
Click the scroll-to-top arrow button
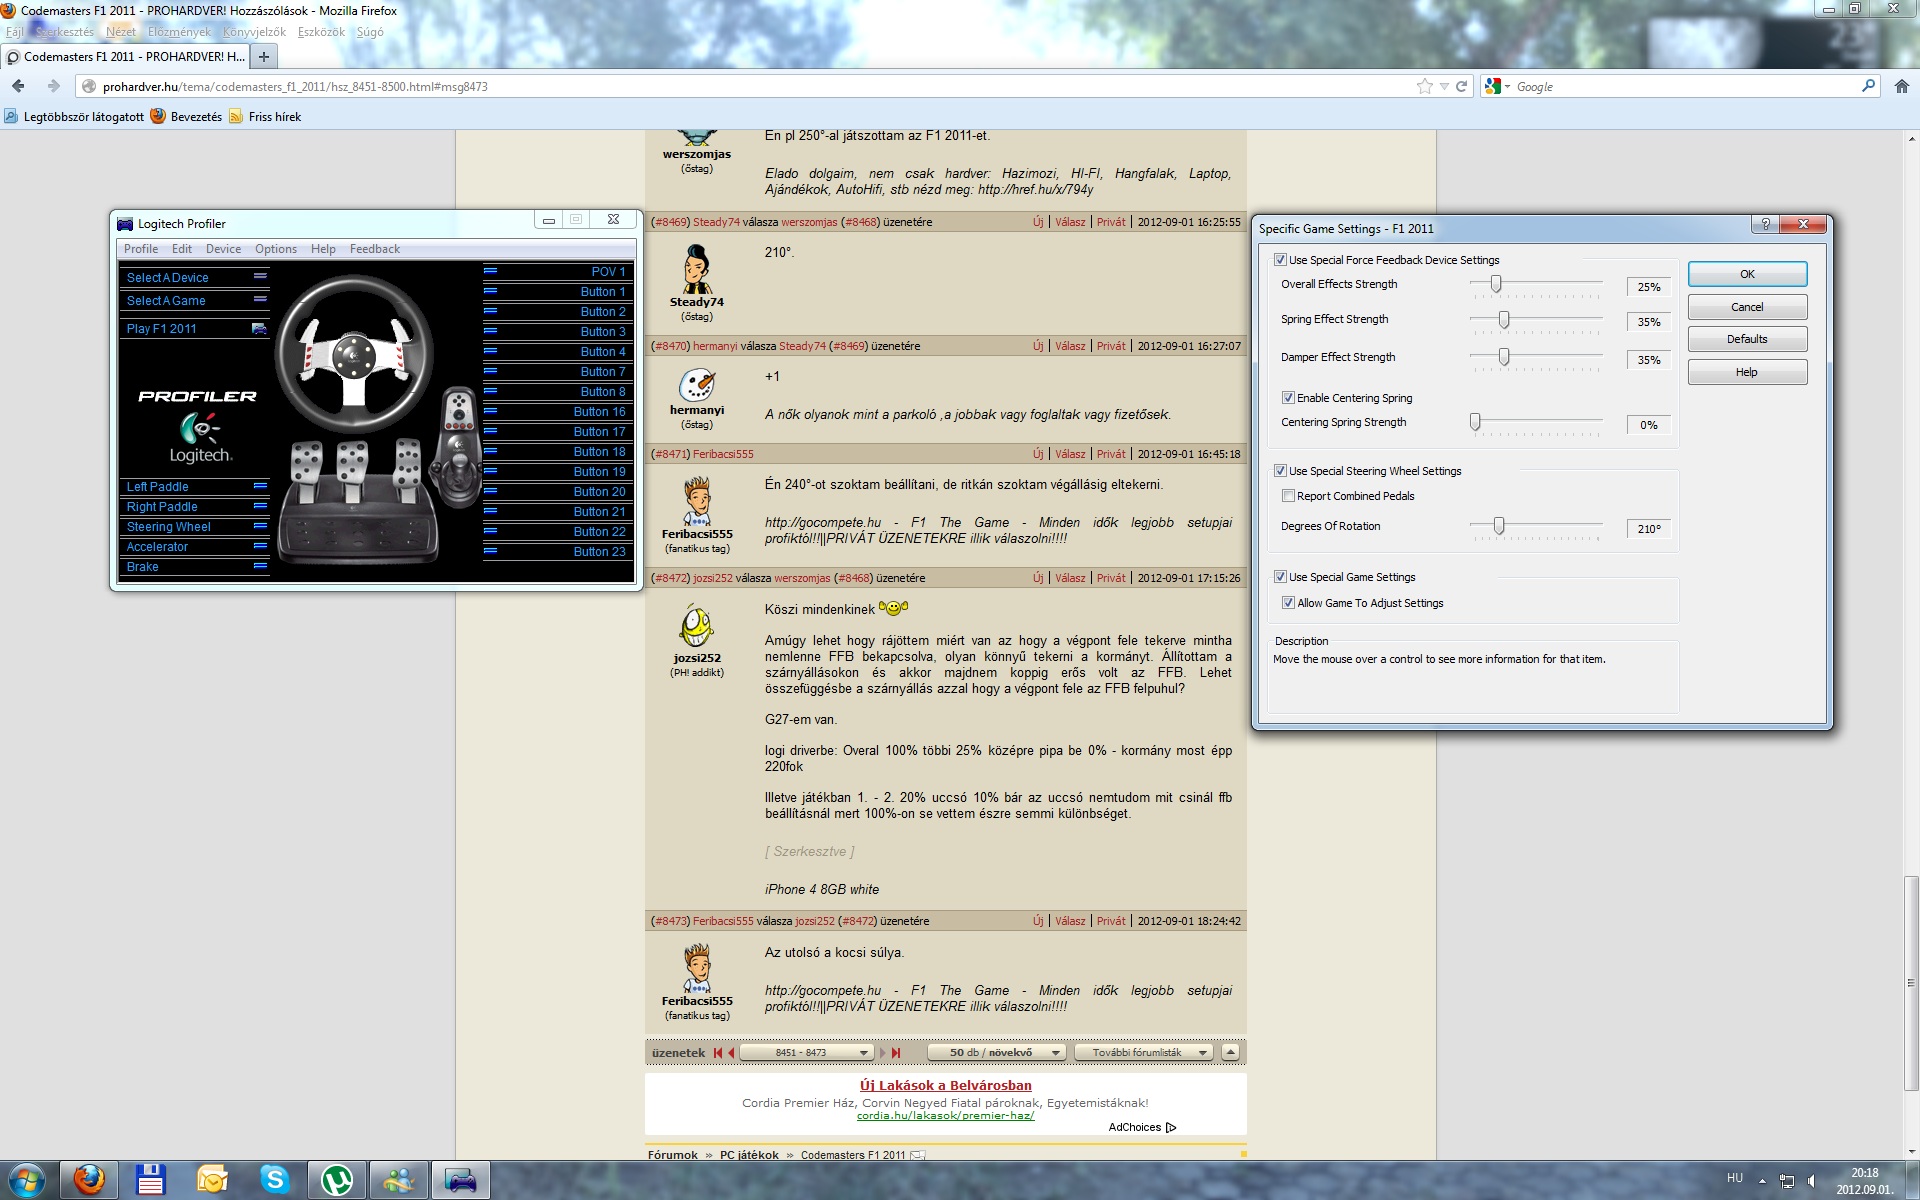coord(1231,1052)
